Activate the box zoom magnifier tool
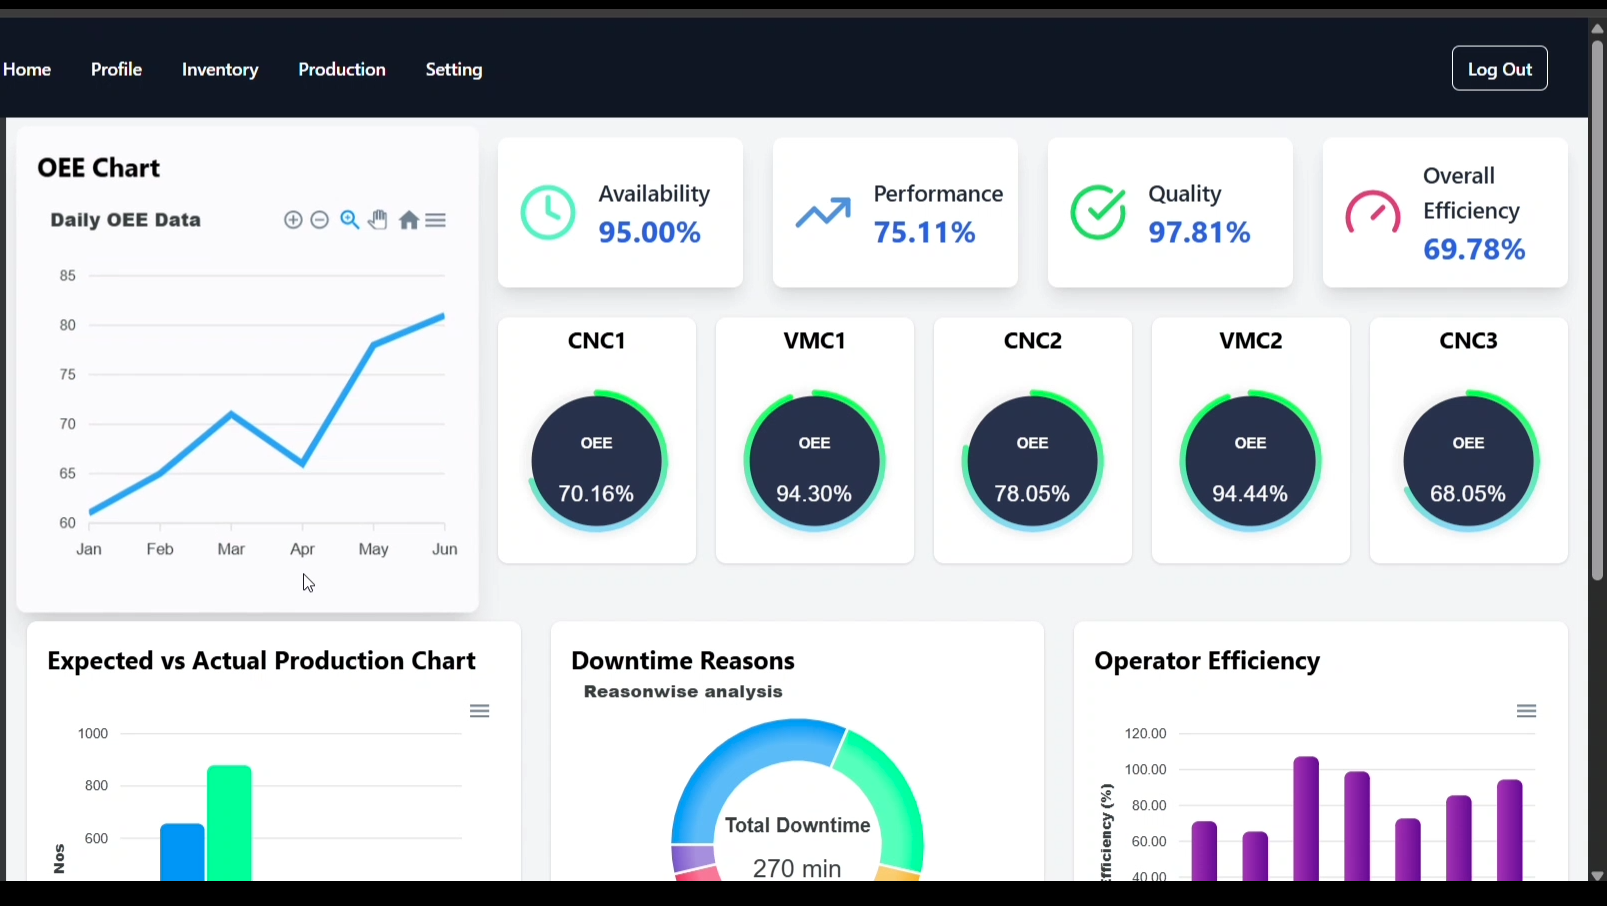Image resolution: width=1607 pixels, height=906 pixels. [349, 220]
